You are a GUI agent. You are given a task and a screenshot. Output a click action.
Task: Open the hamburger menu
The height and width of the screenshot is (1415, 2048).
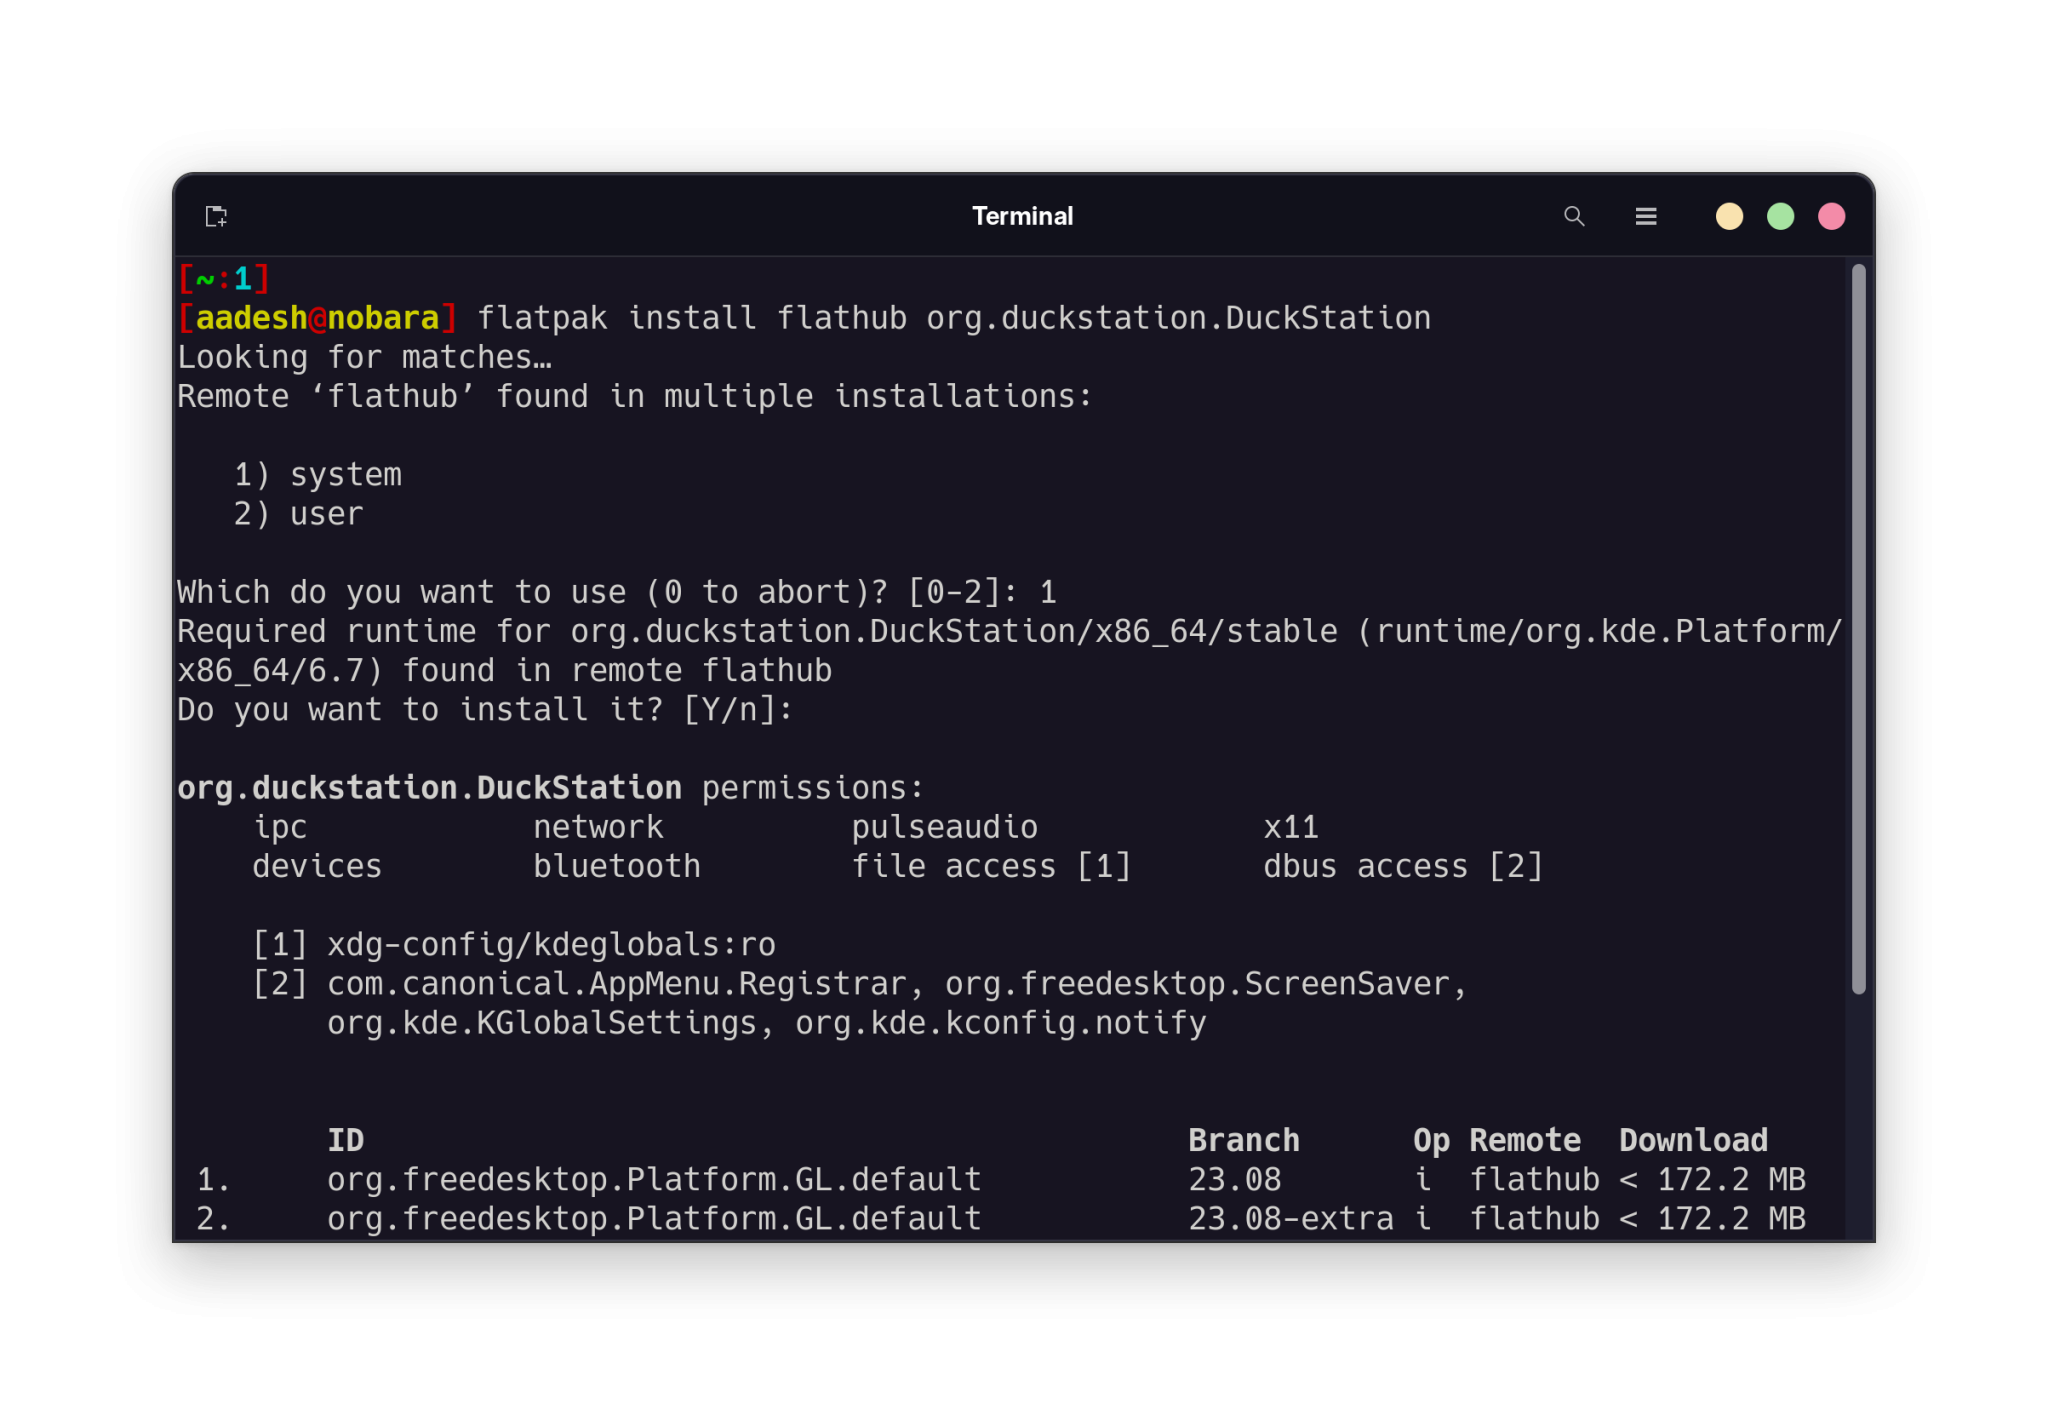pyautogui.click(x=1647, y=216)
